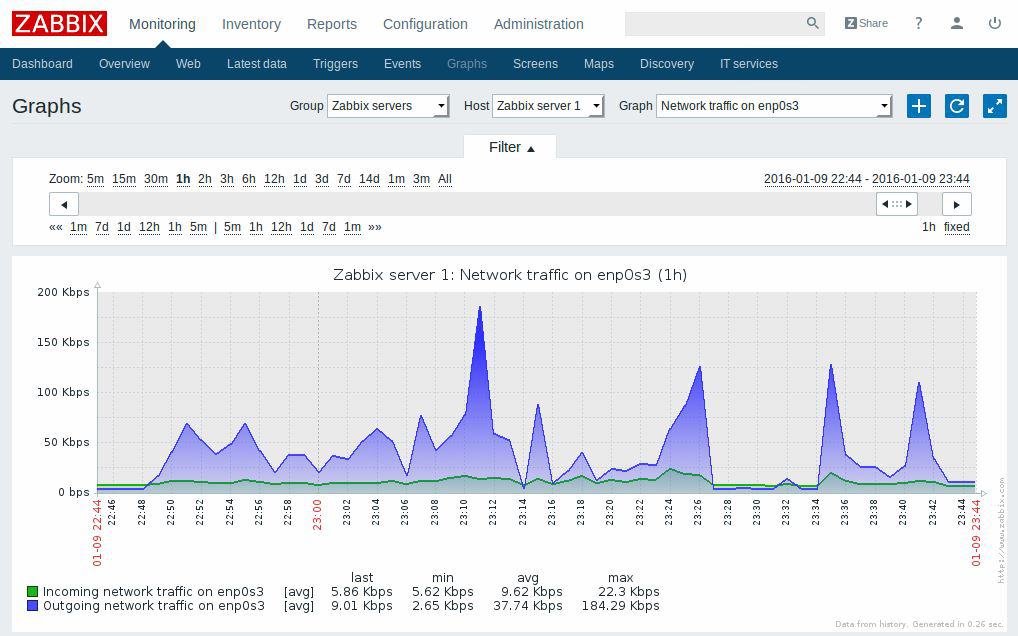
Task: Set zoom to 3m
Action: point(421,179)
